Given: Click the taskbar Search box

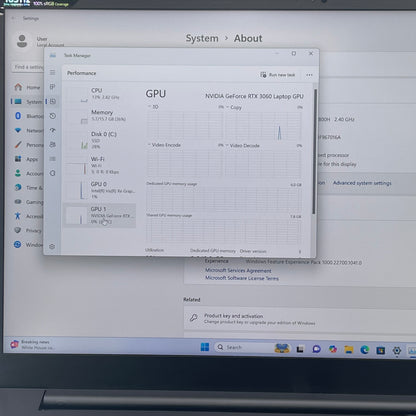Looking at the screenshot, I should click(x=243, y=347).
